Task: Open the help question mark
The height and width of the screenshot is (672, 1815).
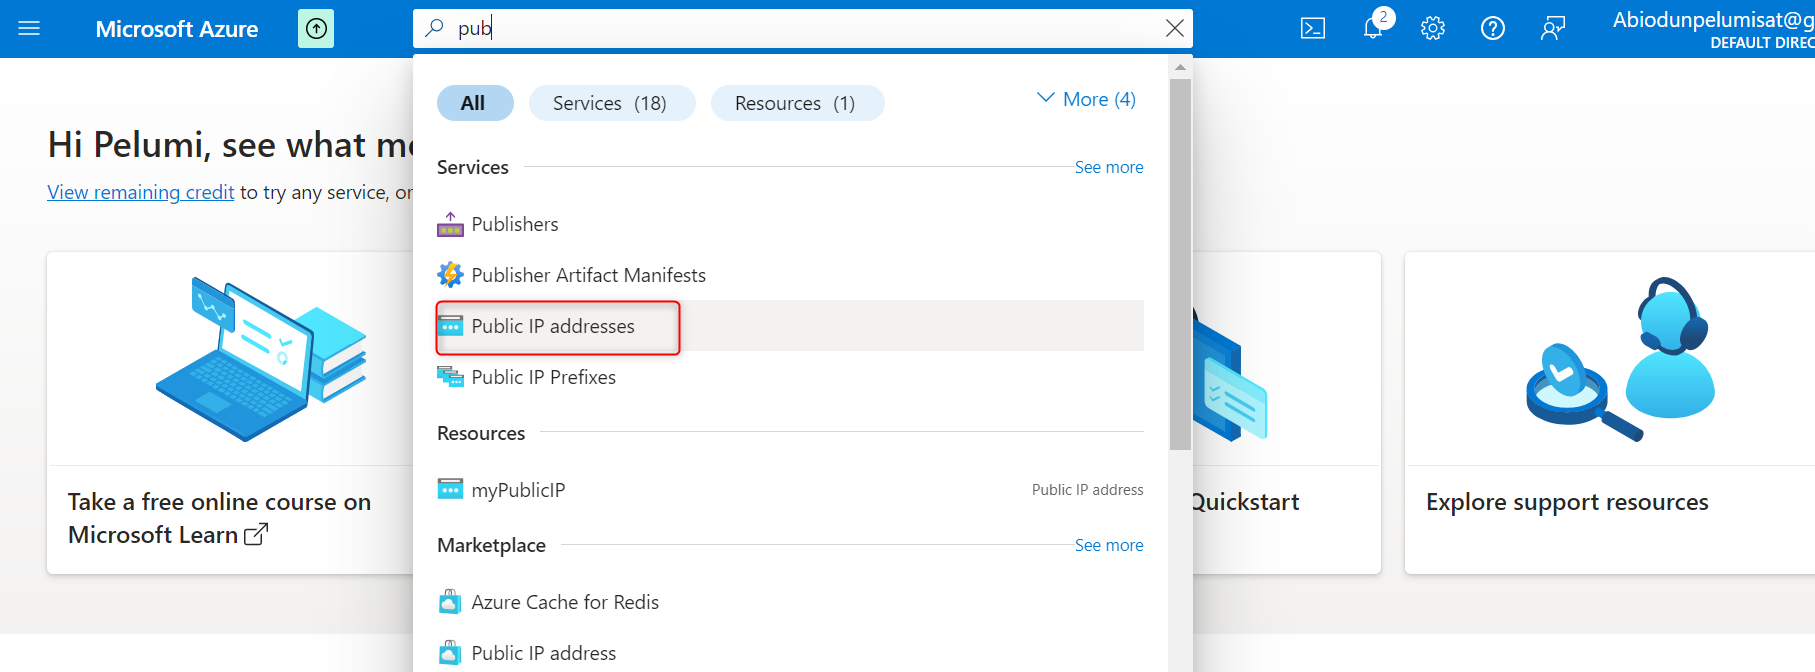Action: (1493, 29)
